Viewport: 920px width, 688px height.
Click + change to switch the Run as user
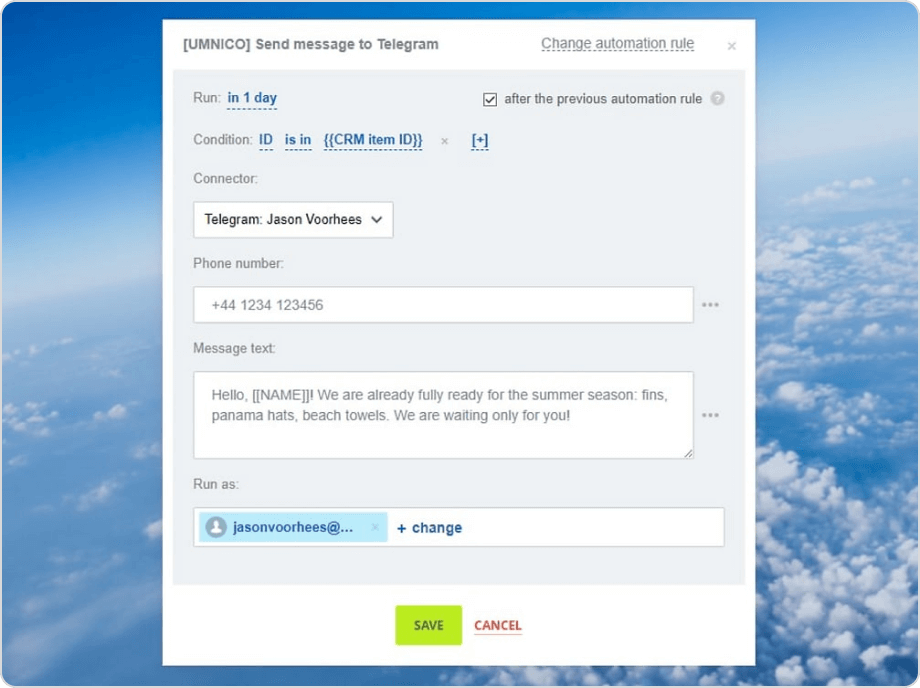pyautogui.click(x=429, y=527)
